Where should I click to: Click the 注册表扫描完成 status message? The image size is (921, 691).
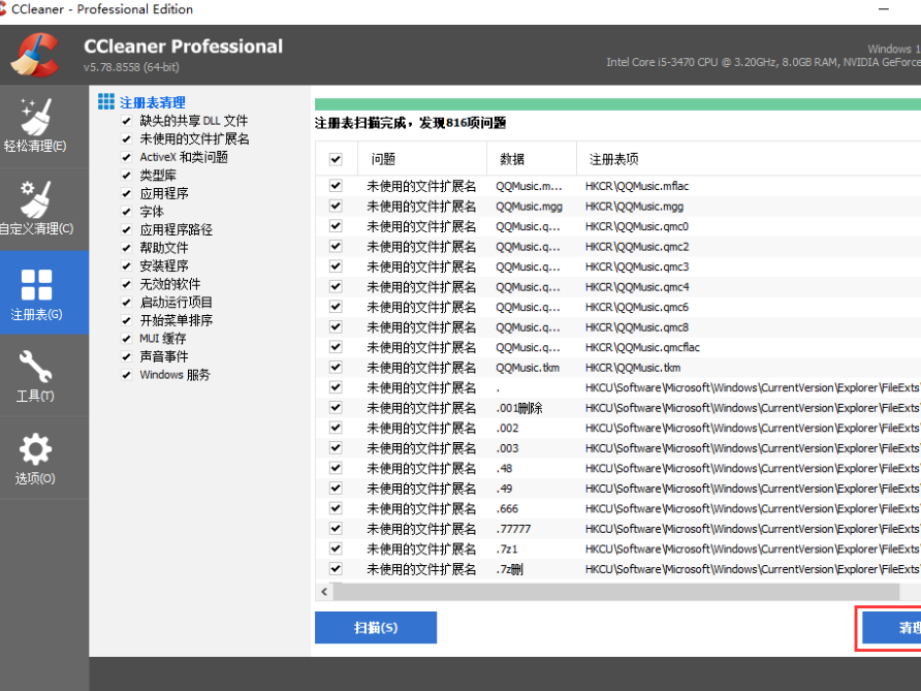click(x=411, y=123)
